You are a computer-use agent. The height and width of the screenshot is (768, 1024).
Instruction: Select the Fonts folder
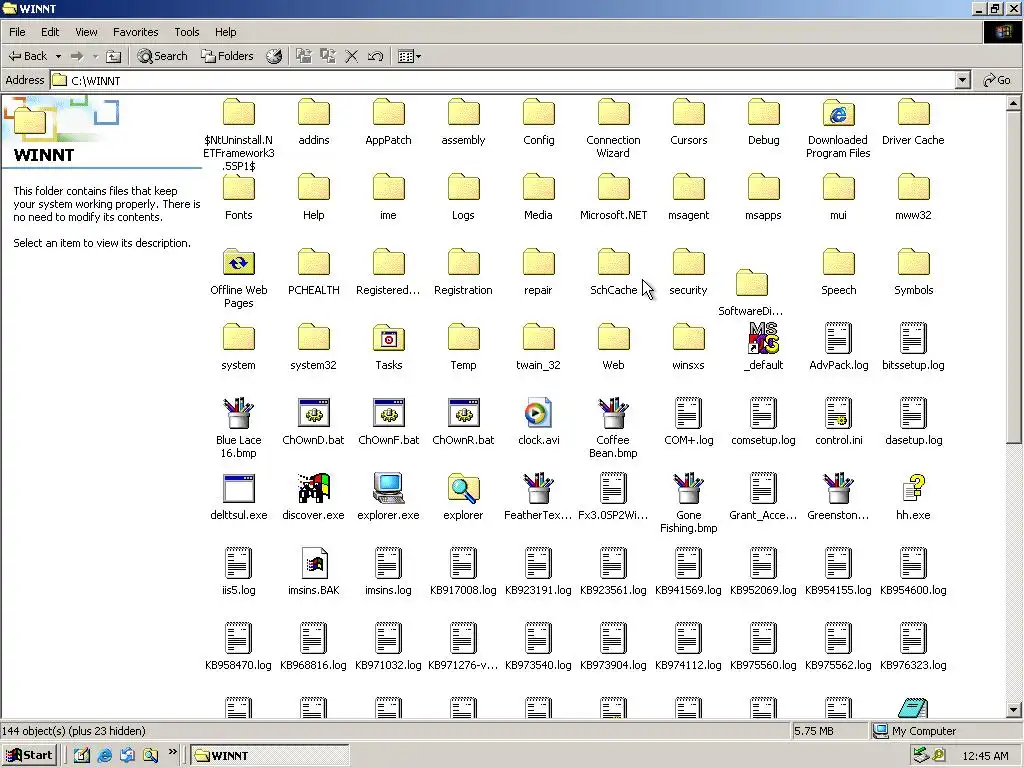point(238,197)
